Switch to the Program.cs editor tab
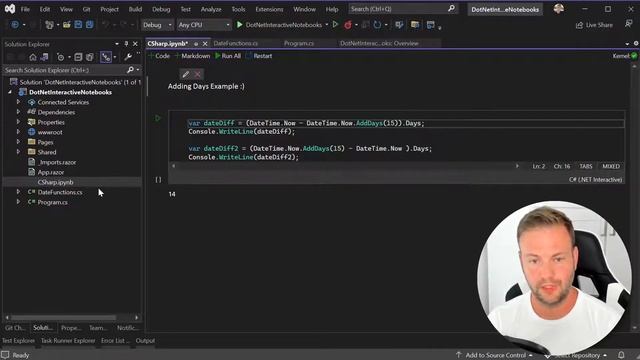640x360 pixels. click(299, 43)
